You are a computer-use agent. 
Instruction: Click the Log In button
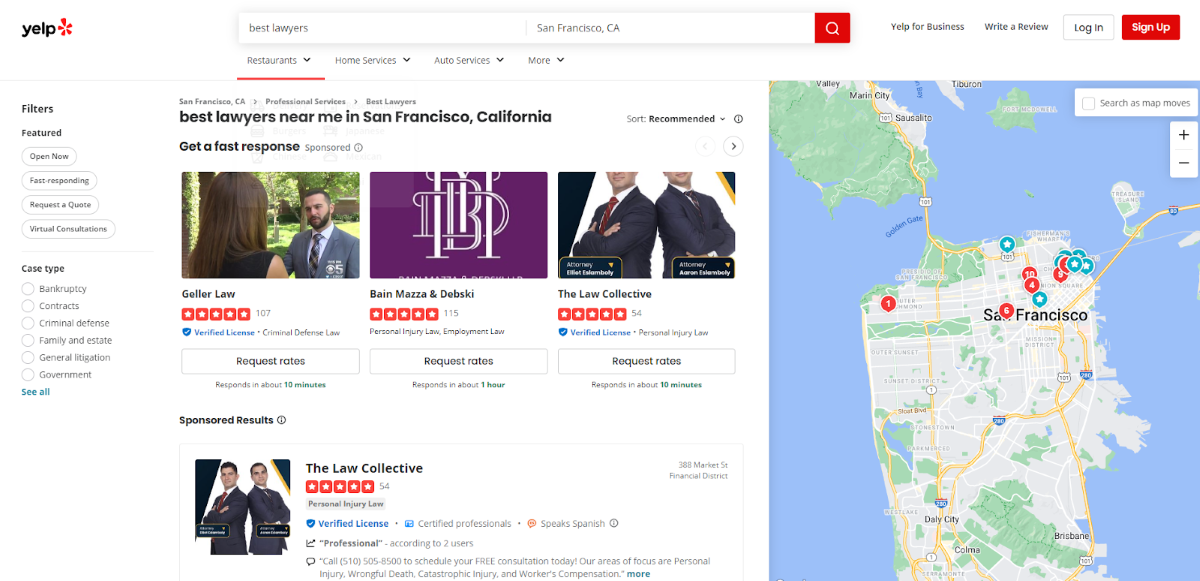pos(1088,27)
